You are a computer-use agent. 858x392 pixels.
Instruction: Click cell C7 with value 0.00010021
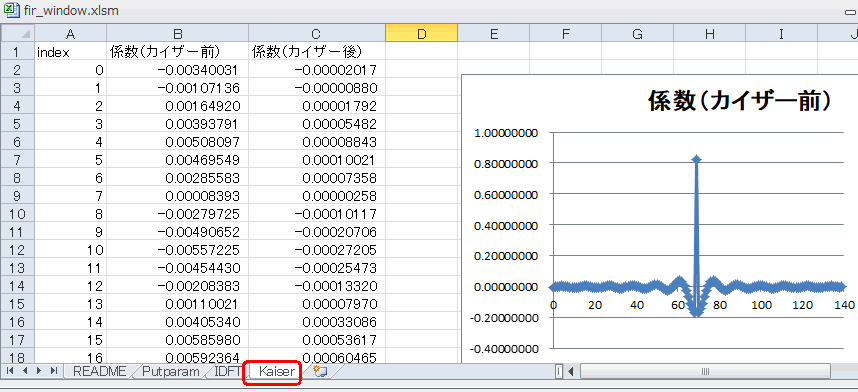pos(317,160)
